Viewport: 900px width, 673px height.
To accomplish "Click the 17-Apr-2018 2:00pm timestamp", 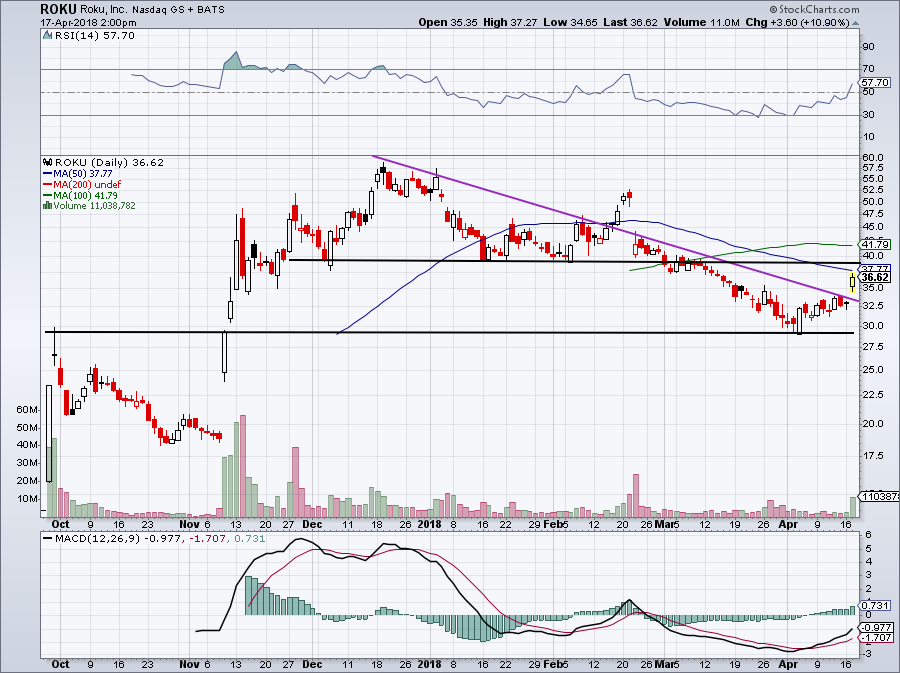I will [x=88, y=22].
